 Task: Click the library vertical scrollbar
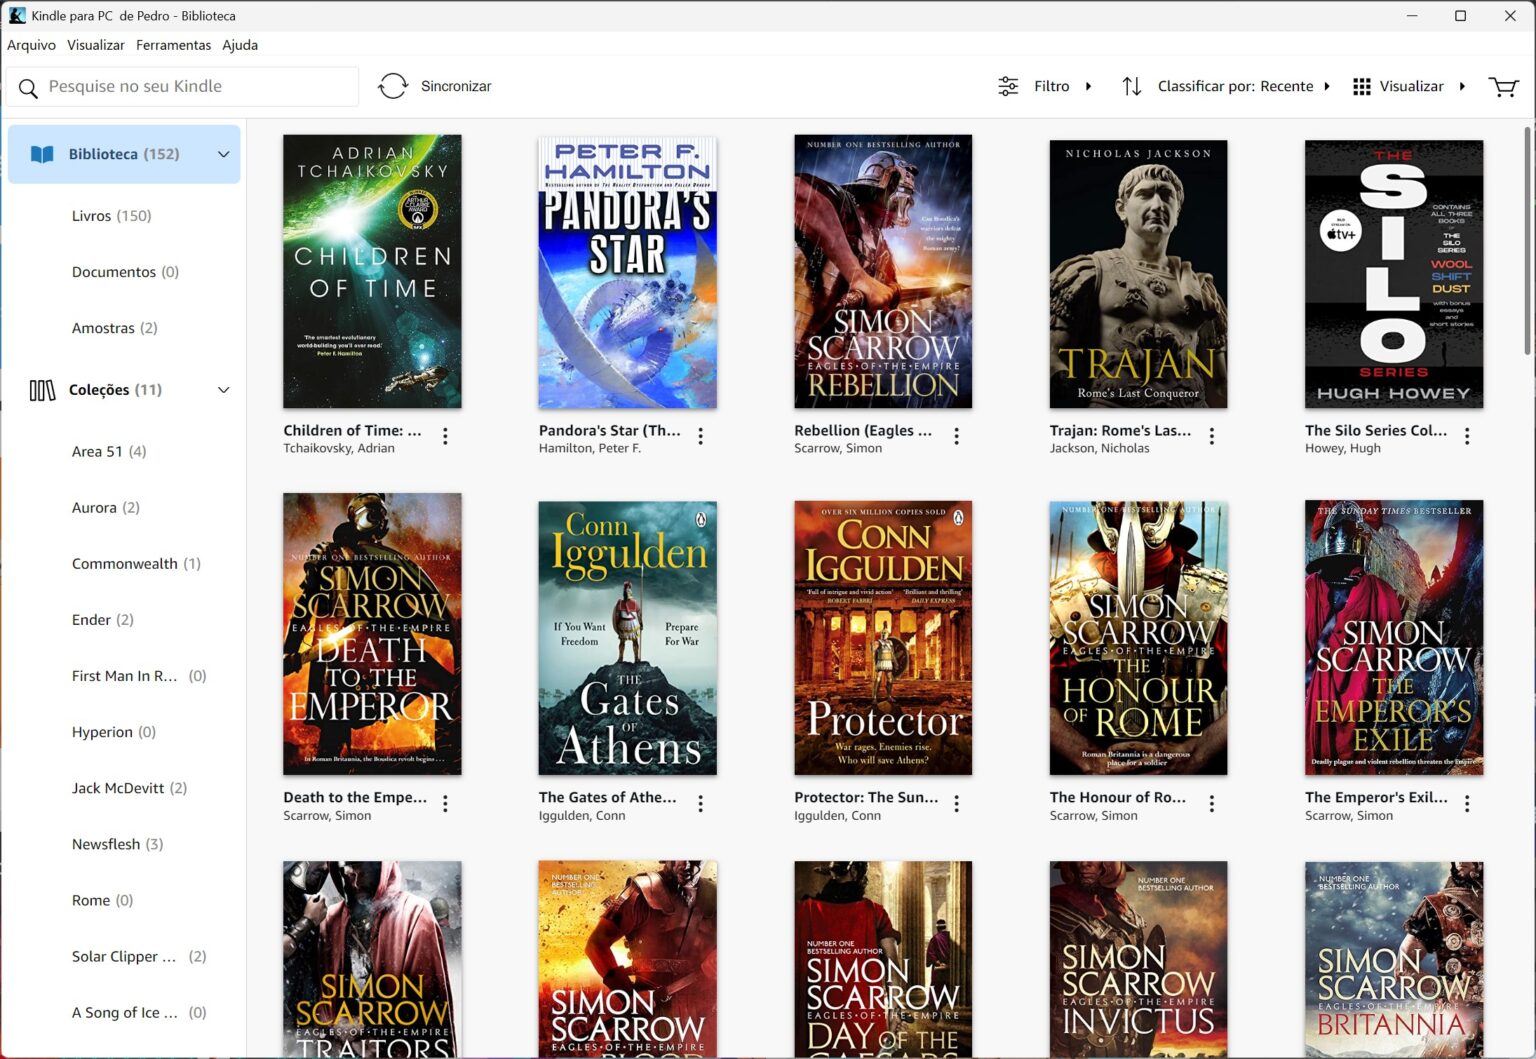pyautogui.click(x=1528, y=240)
